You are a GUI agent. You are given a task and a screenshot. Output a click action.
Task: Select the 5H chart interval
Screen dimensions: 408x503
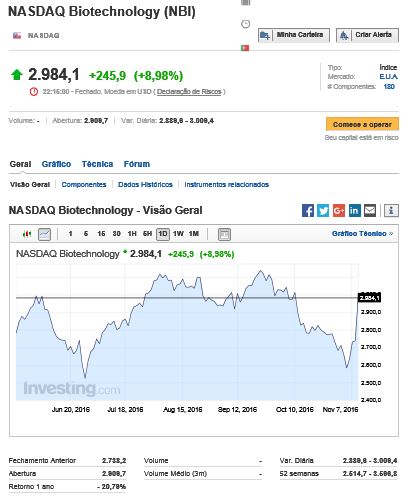tap(147, 234)
